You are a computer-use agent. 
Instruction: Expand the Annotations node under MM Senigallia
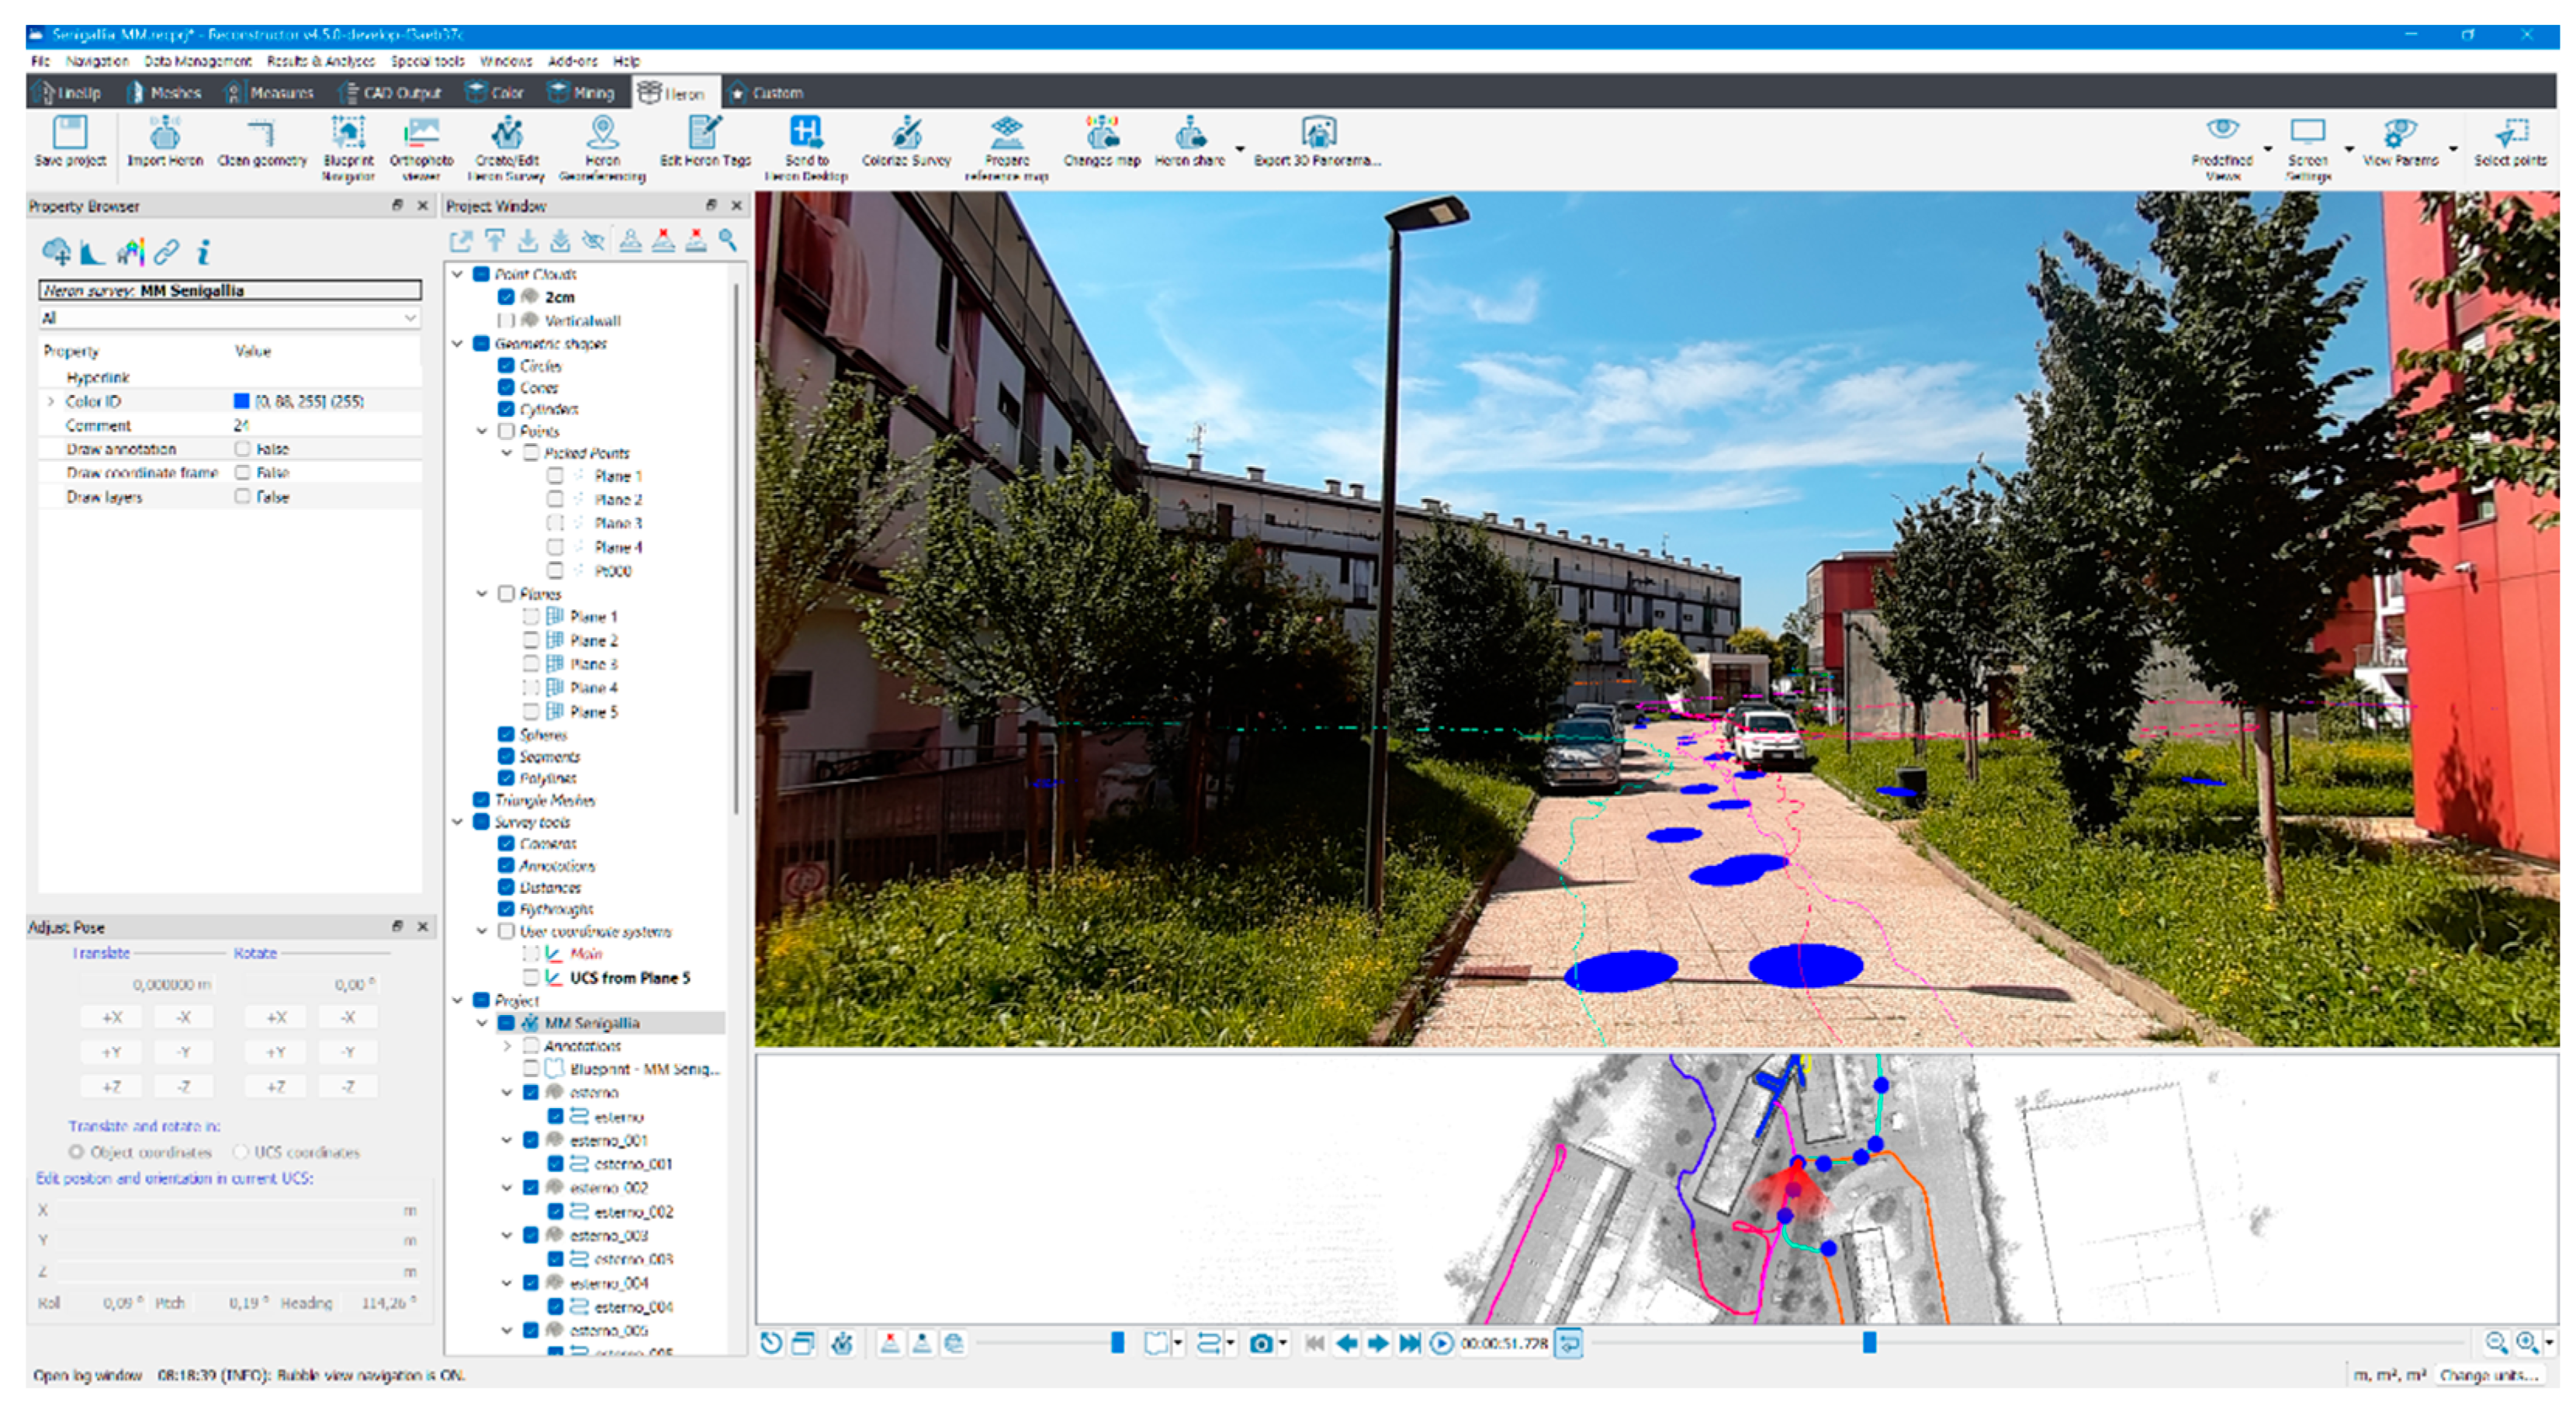point(507,1046)
